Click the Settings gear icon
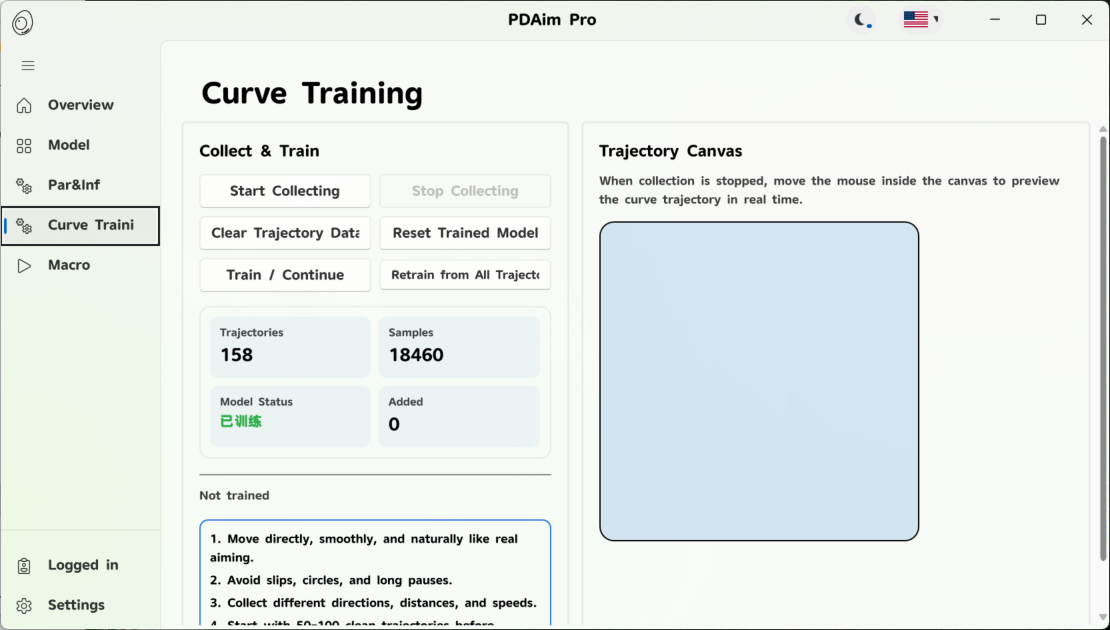The height and width of the screenshot is (630, 1110). [x=24, y=606]
